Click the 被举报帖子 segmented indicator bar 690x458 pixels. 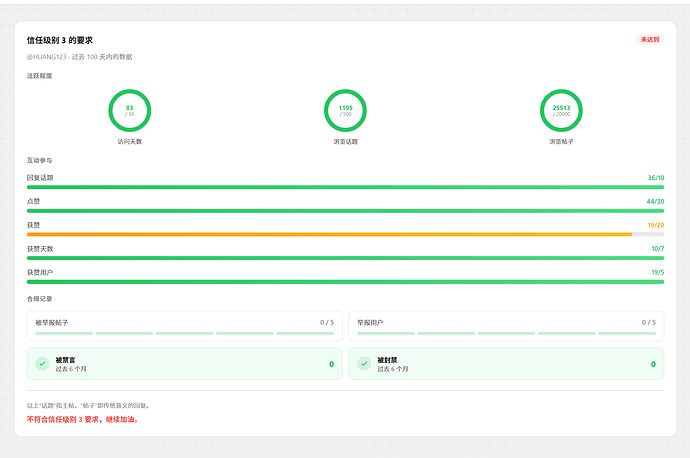tap(184, 333)
